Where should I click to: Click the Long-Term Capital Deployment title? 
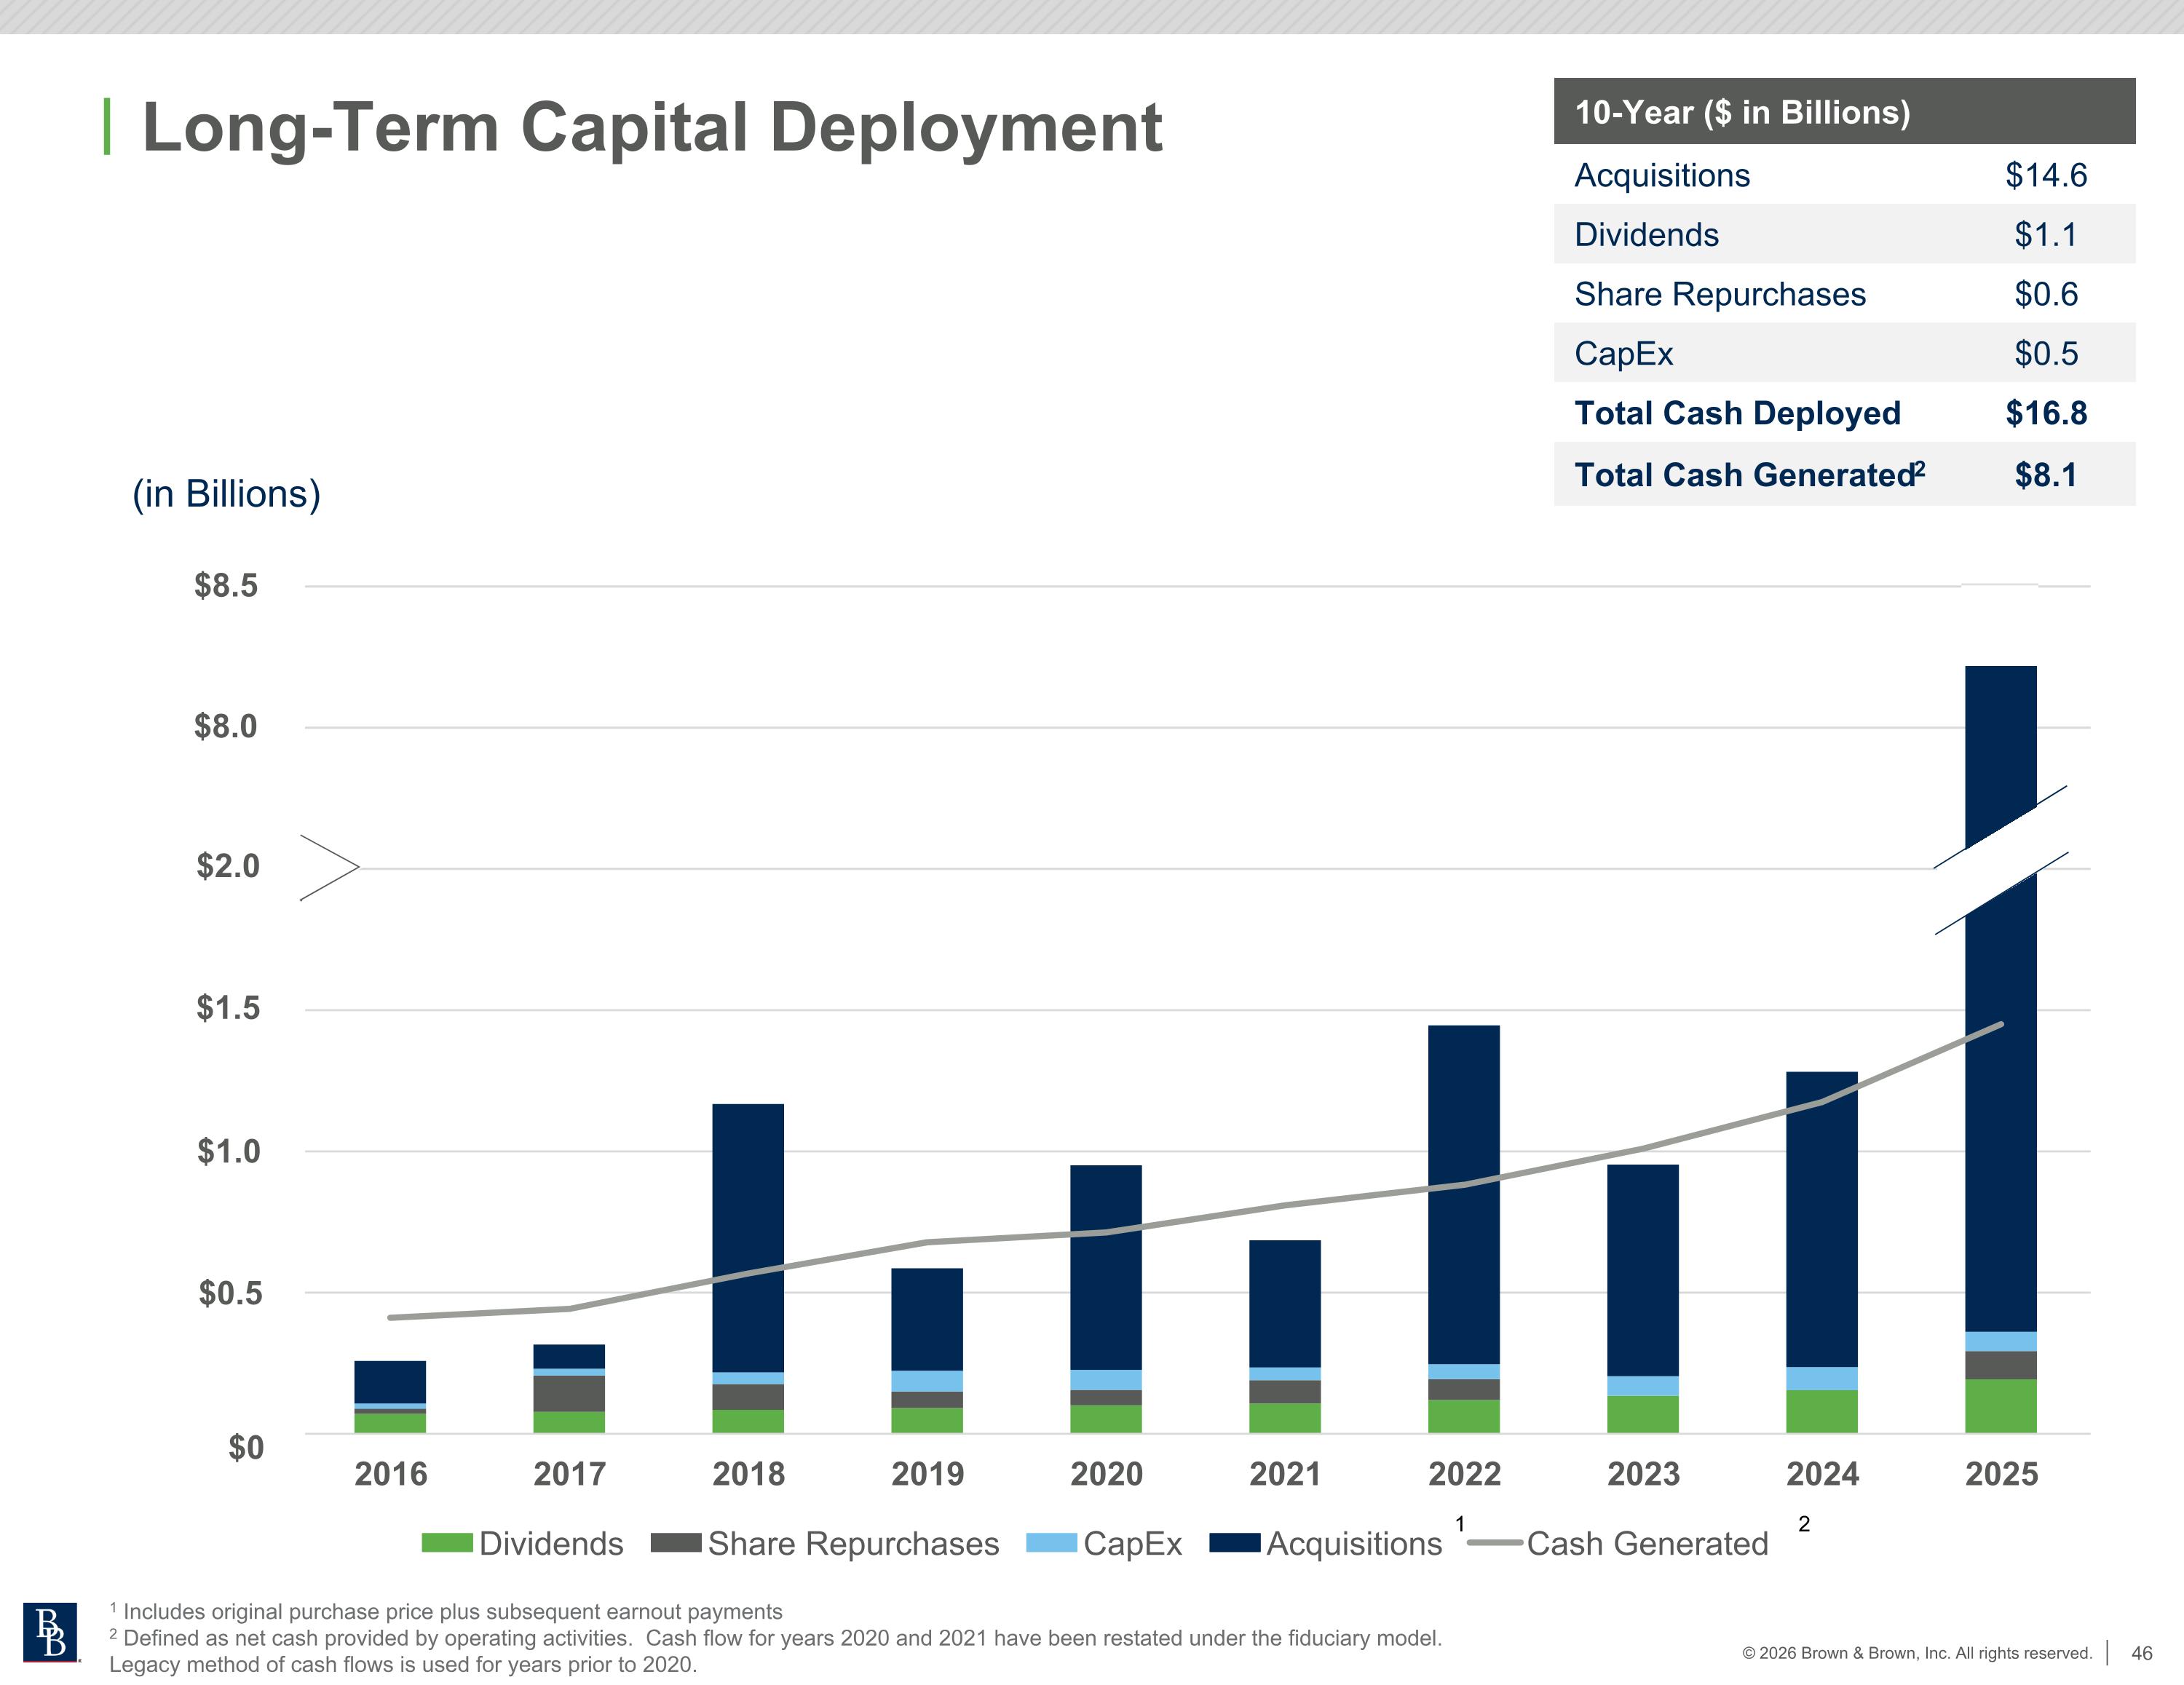click(x=652, y=127)
